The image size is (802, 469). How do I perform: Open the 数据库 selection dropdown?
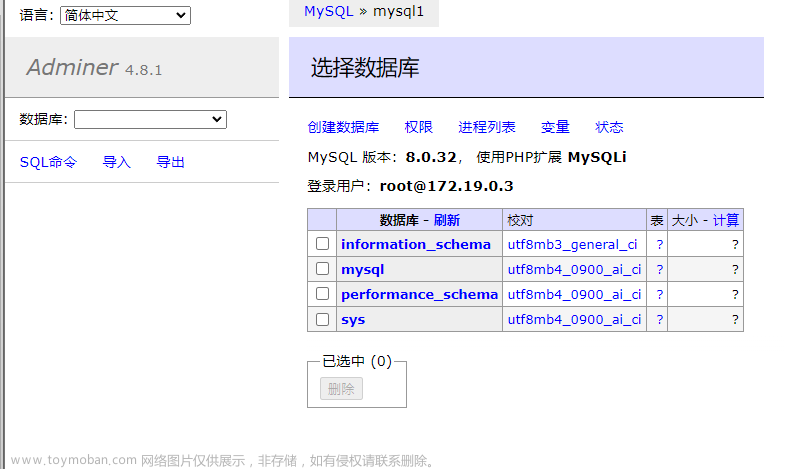click(150, 120)
